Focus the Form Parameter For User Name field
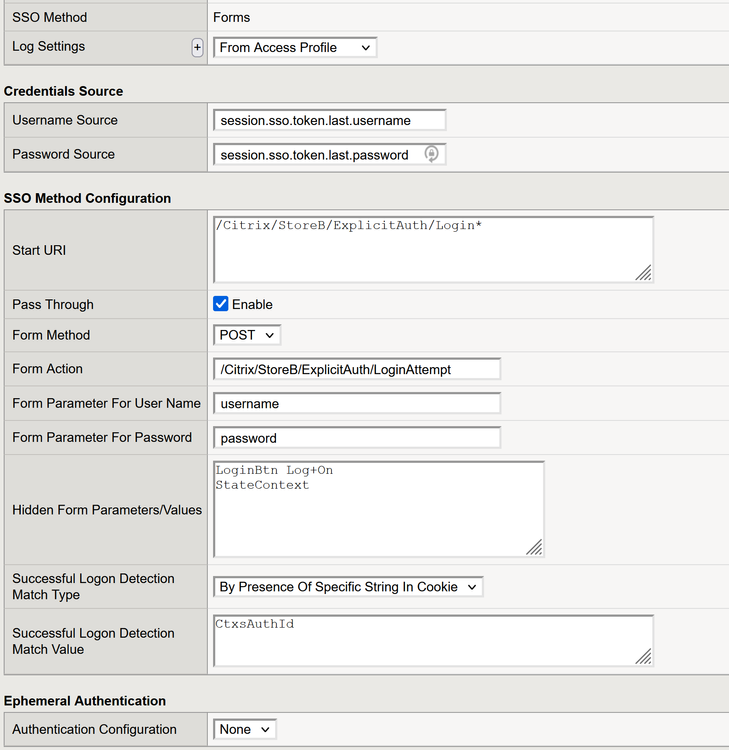This screenshot has height=750, width=729. [x=356, y=404]
